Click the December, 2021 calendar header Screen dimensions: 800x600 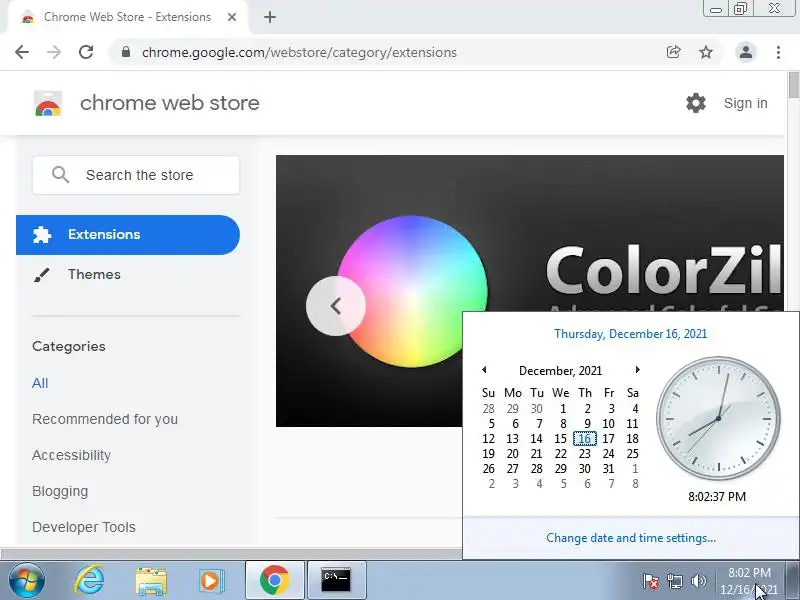(x=560, y=371)
